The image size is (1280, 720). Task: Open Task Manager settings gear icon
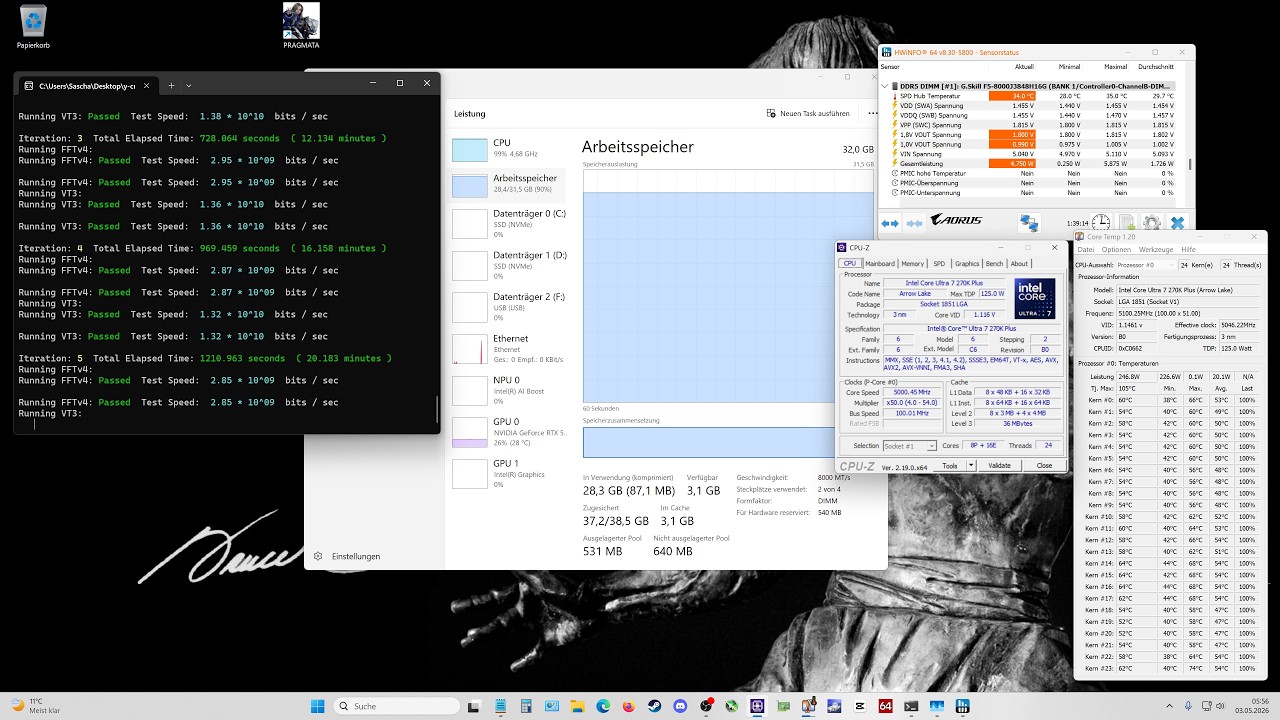pos(318,556)
